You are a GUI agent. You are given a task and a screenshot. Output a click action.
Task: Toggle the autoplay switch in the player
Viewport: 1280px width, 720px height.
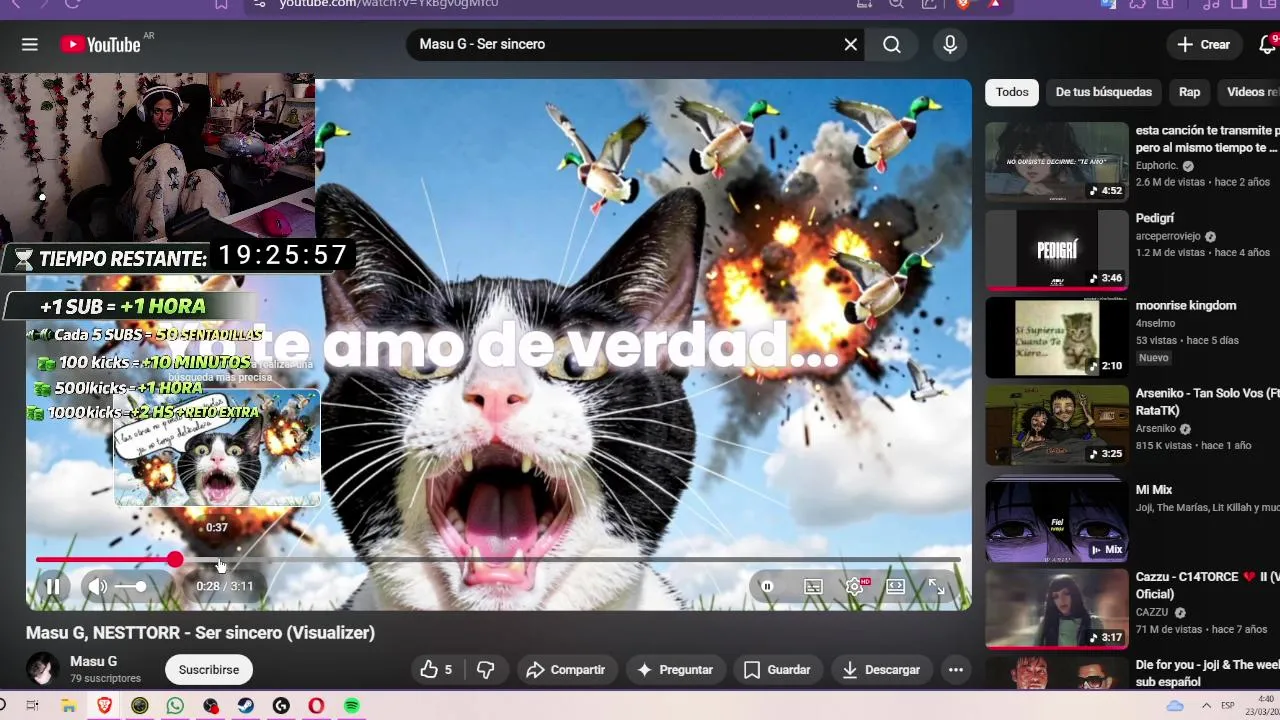pos(767,587)
